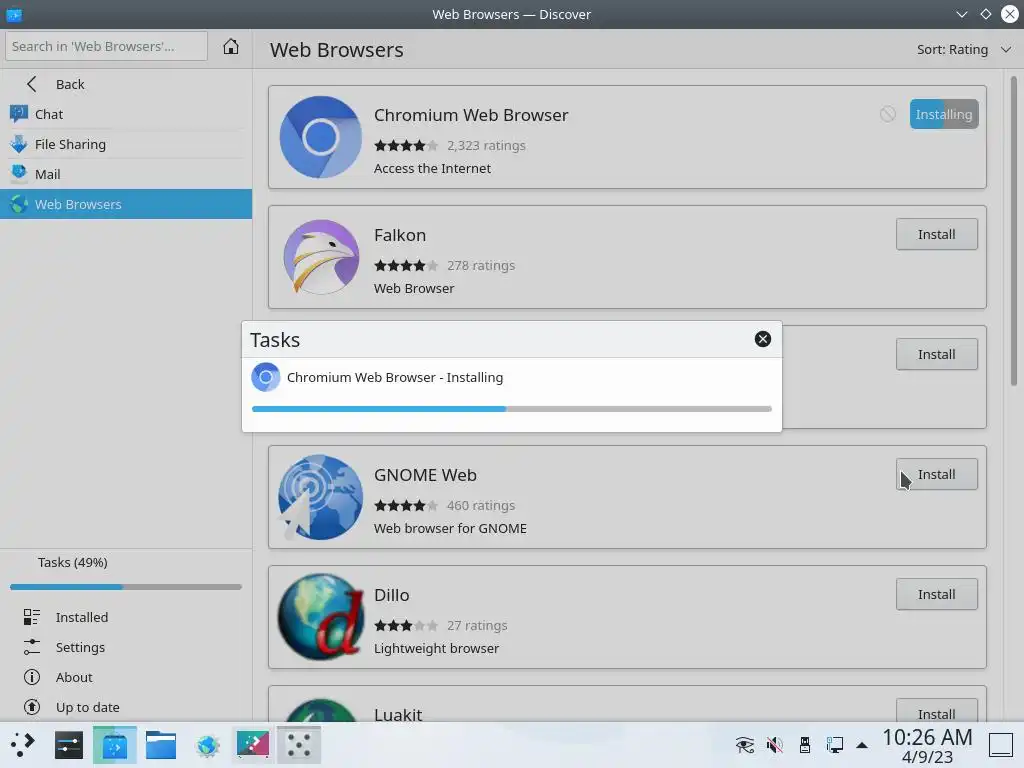Open the Chromium Web Browser app icon
1024x768 pixels.
tap(321, 137)
